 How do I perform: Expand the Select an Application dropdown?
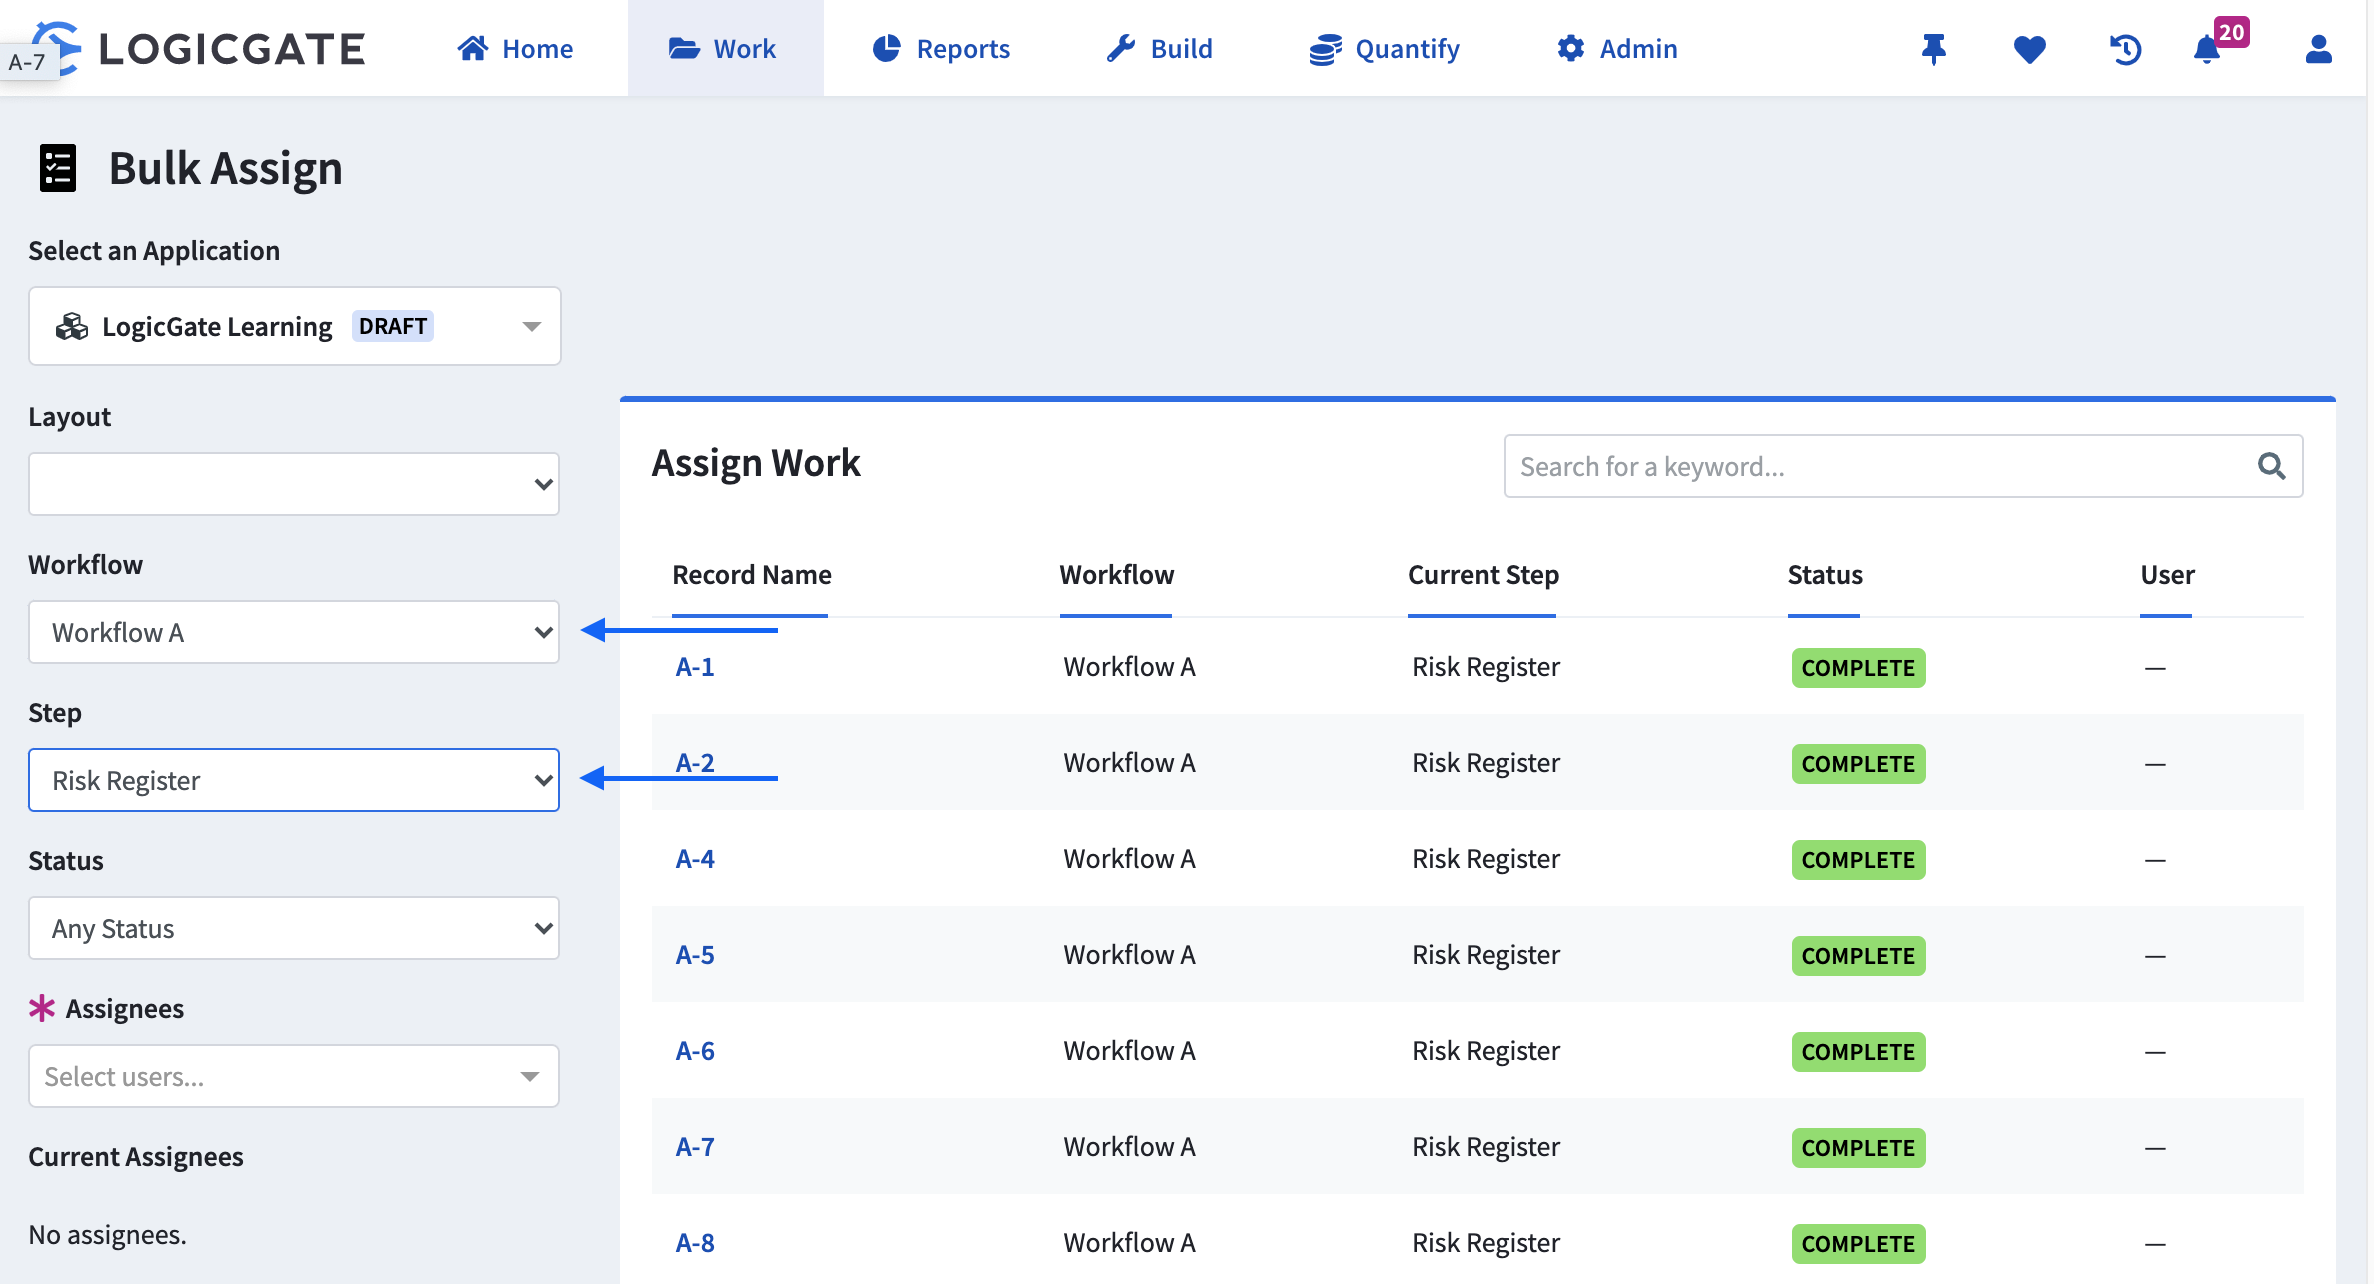[x=295, y=326]
